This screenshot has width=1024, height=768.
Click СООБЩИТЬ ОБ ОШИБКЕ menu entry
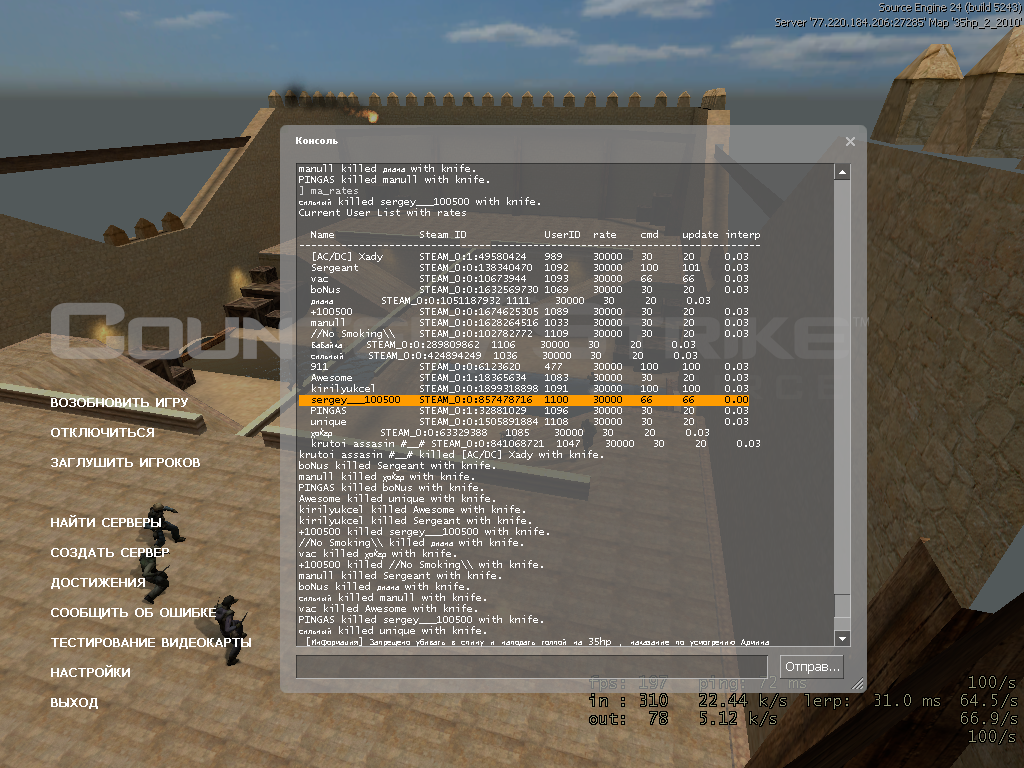coord(133,613)
